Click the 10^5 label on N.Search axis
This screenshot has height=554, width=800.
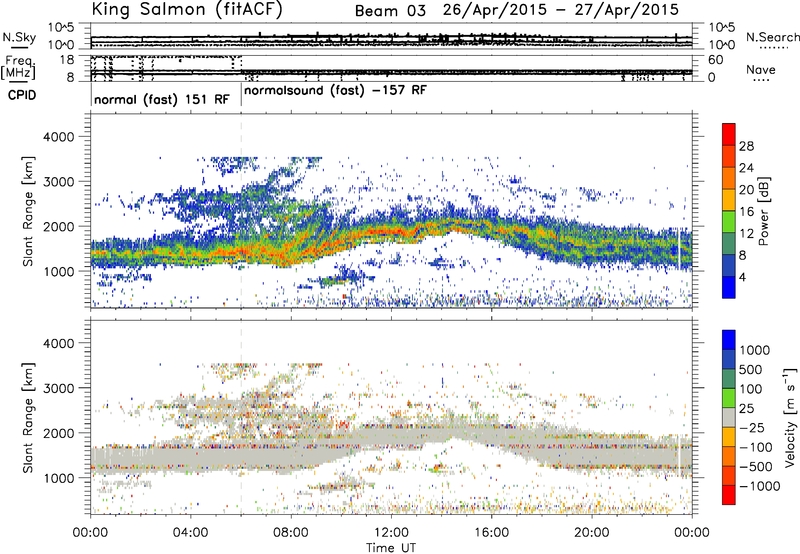(721, 27)
